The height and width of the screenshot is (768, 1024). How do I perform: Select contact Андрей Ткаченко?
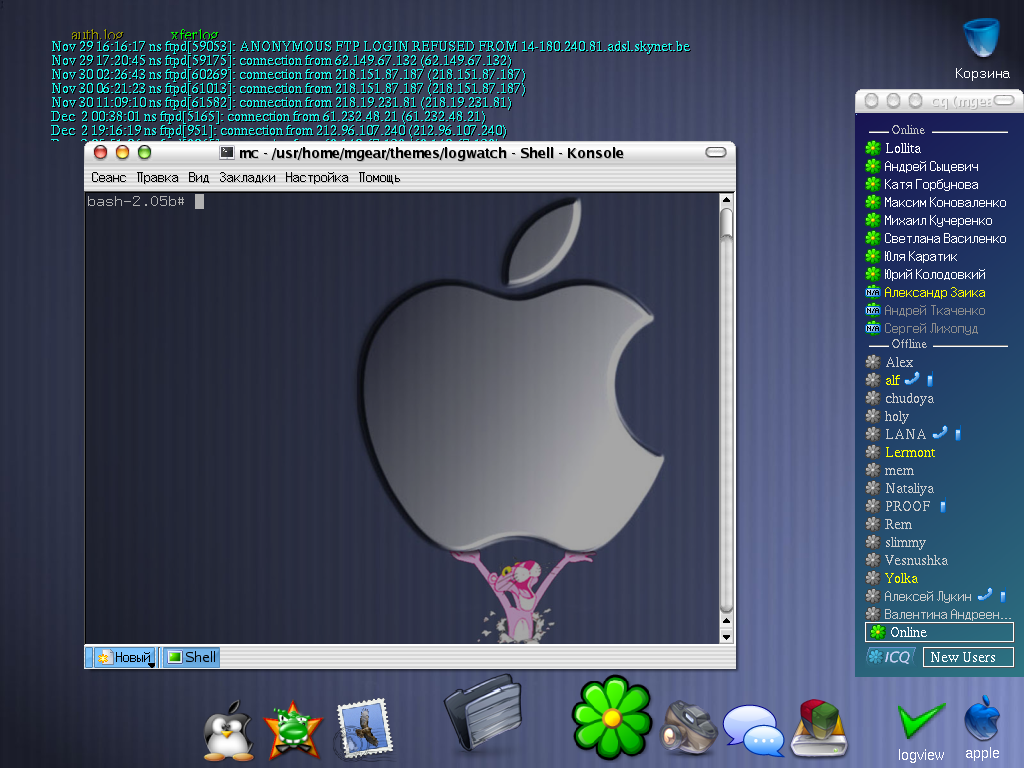(x=935, y=311)
